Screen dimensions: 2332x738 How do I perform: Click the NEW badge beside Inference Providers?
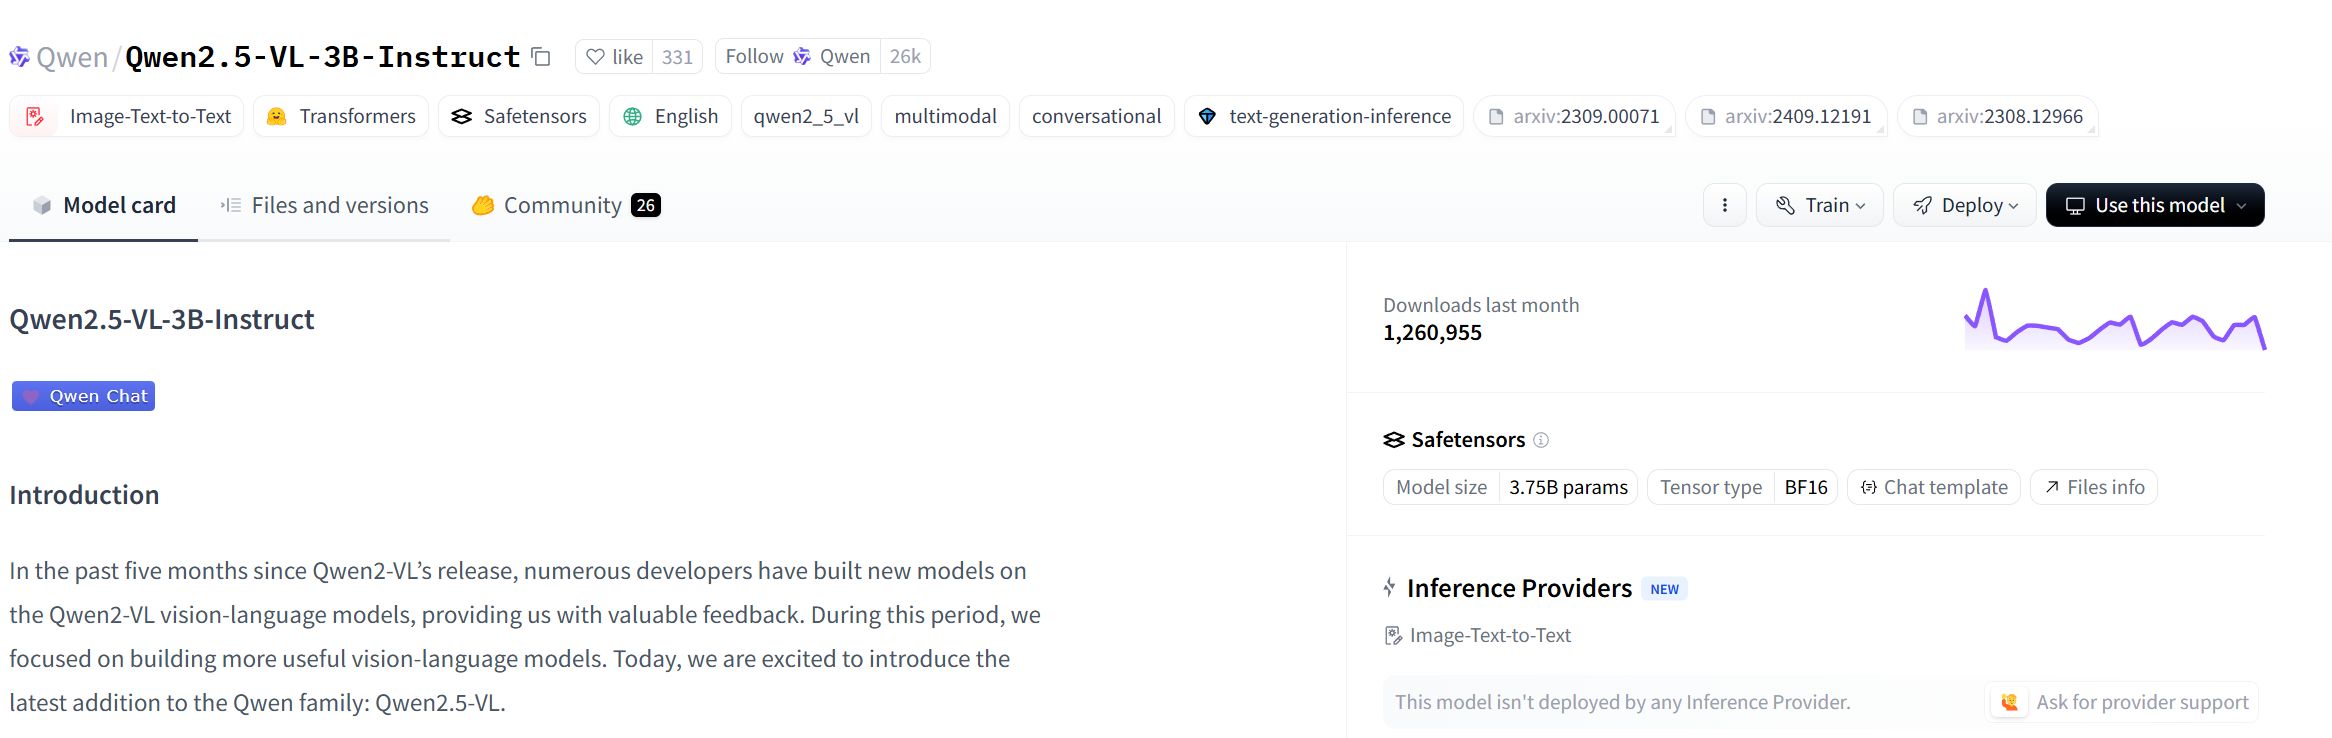point(1664,589)
